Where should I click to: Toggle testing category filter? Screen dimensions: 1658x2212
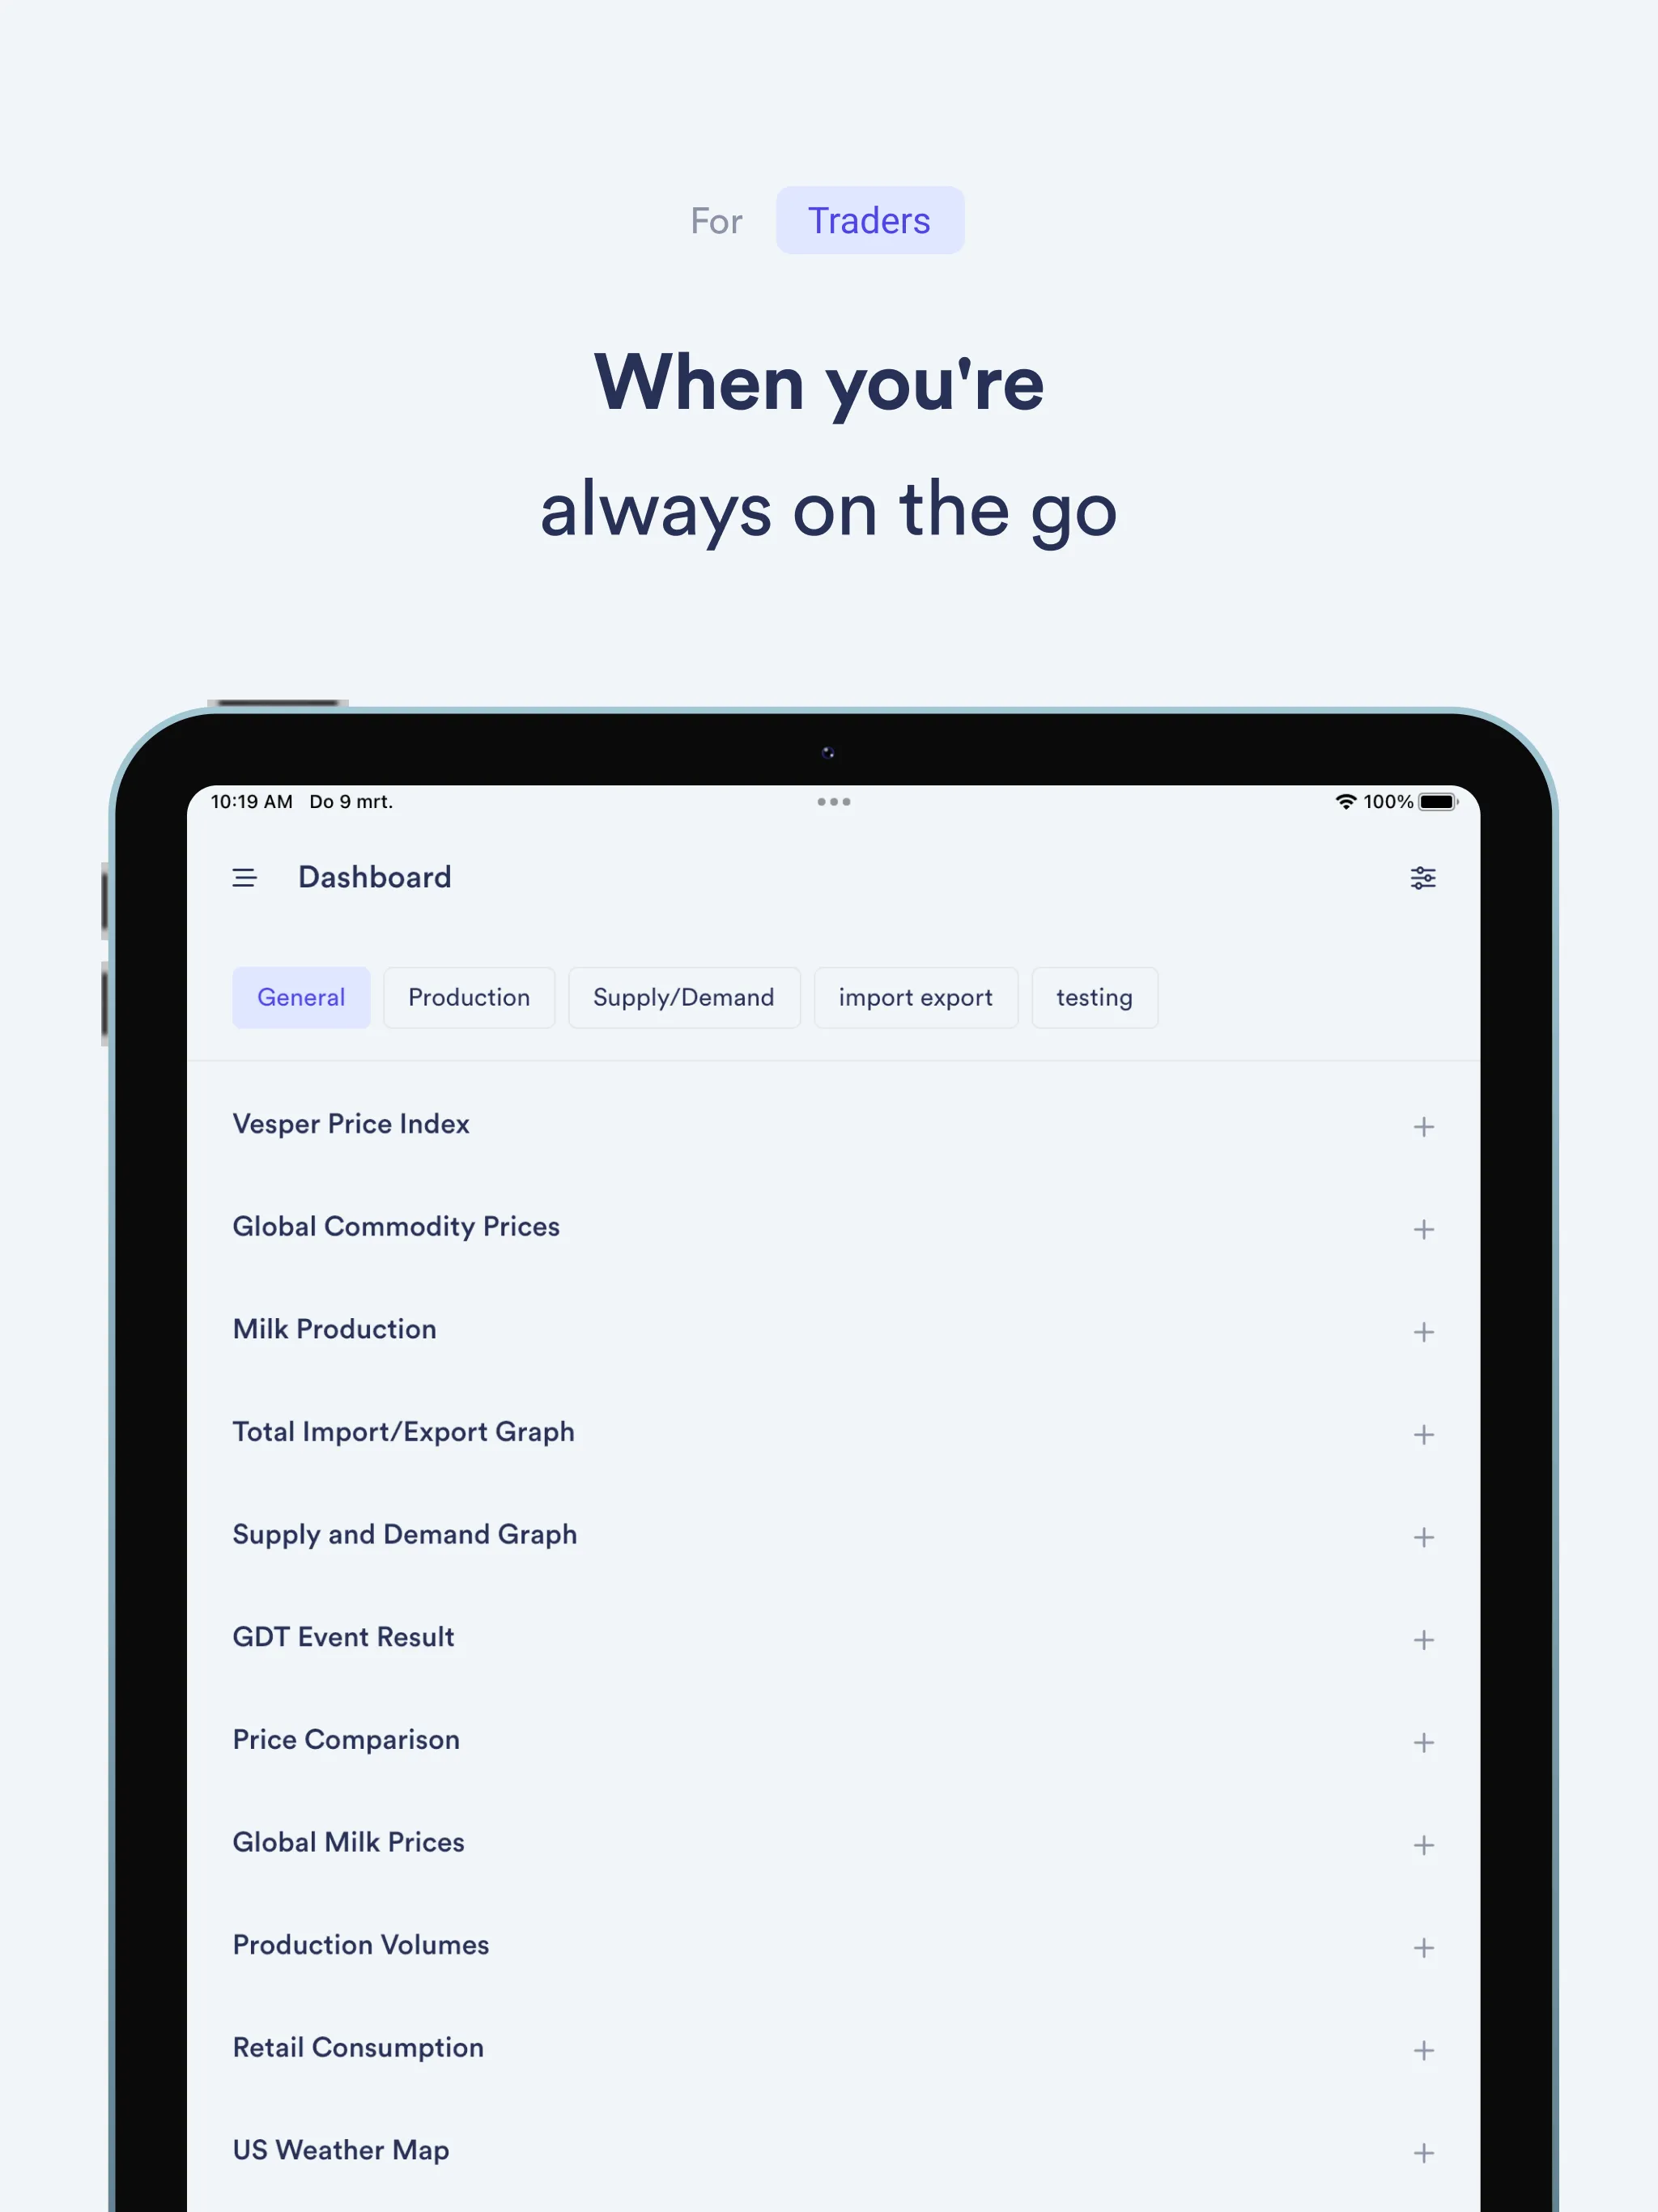(1094, 996)
